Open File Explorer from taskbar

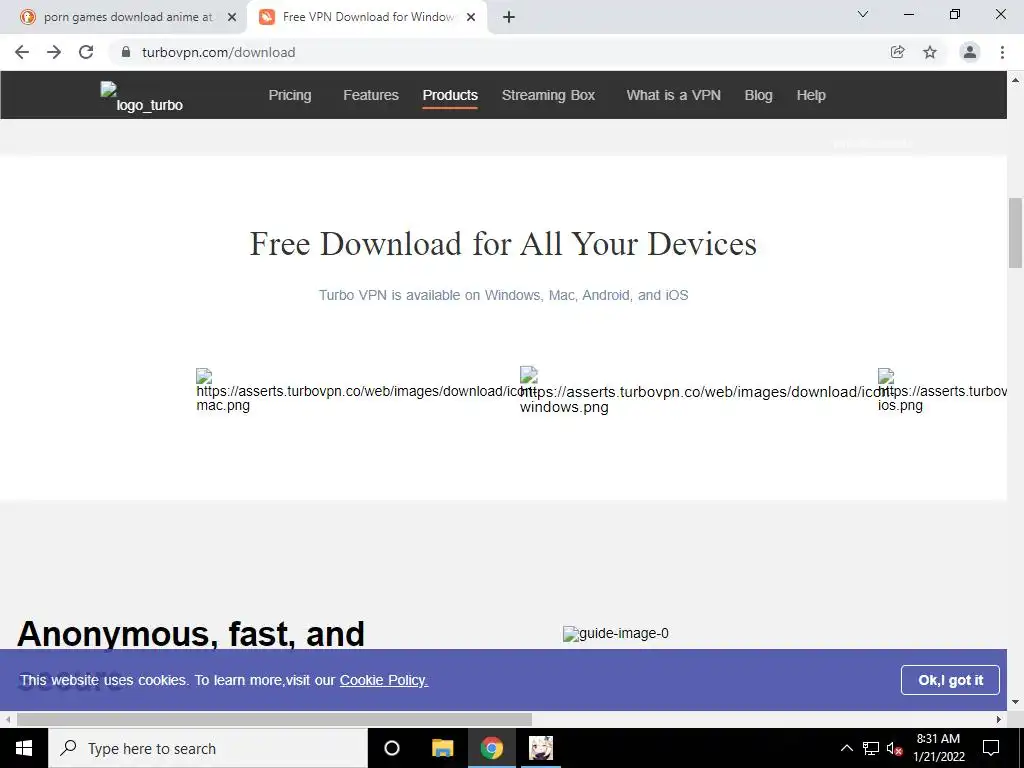coord(442,748)
